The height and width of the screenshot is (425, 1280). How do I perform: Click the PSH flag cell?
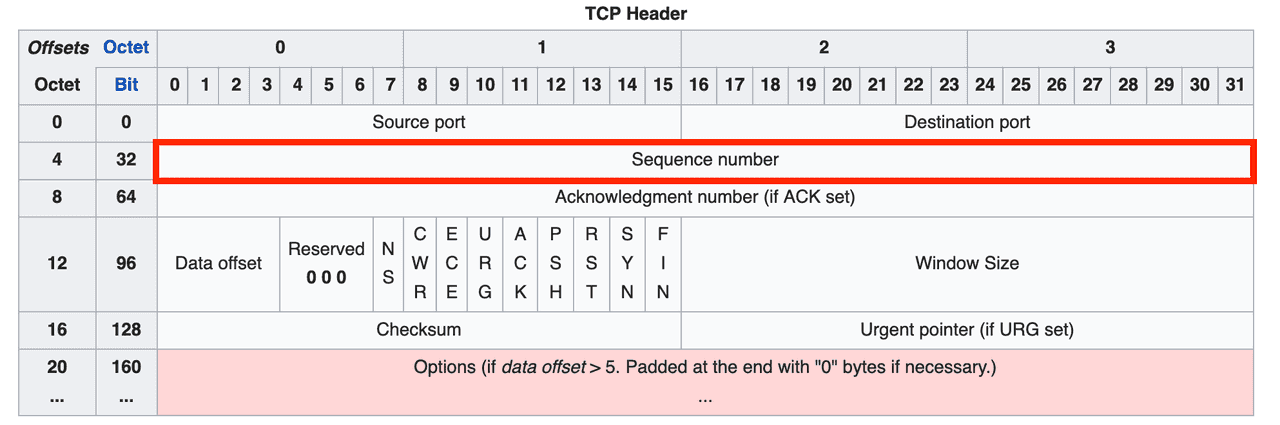coord(556,264)
